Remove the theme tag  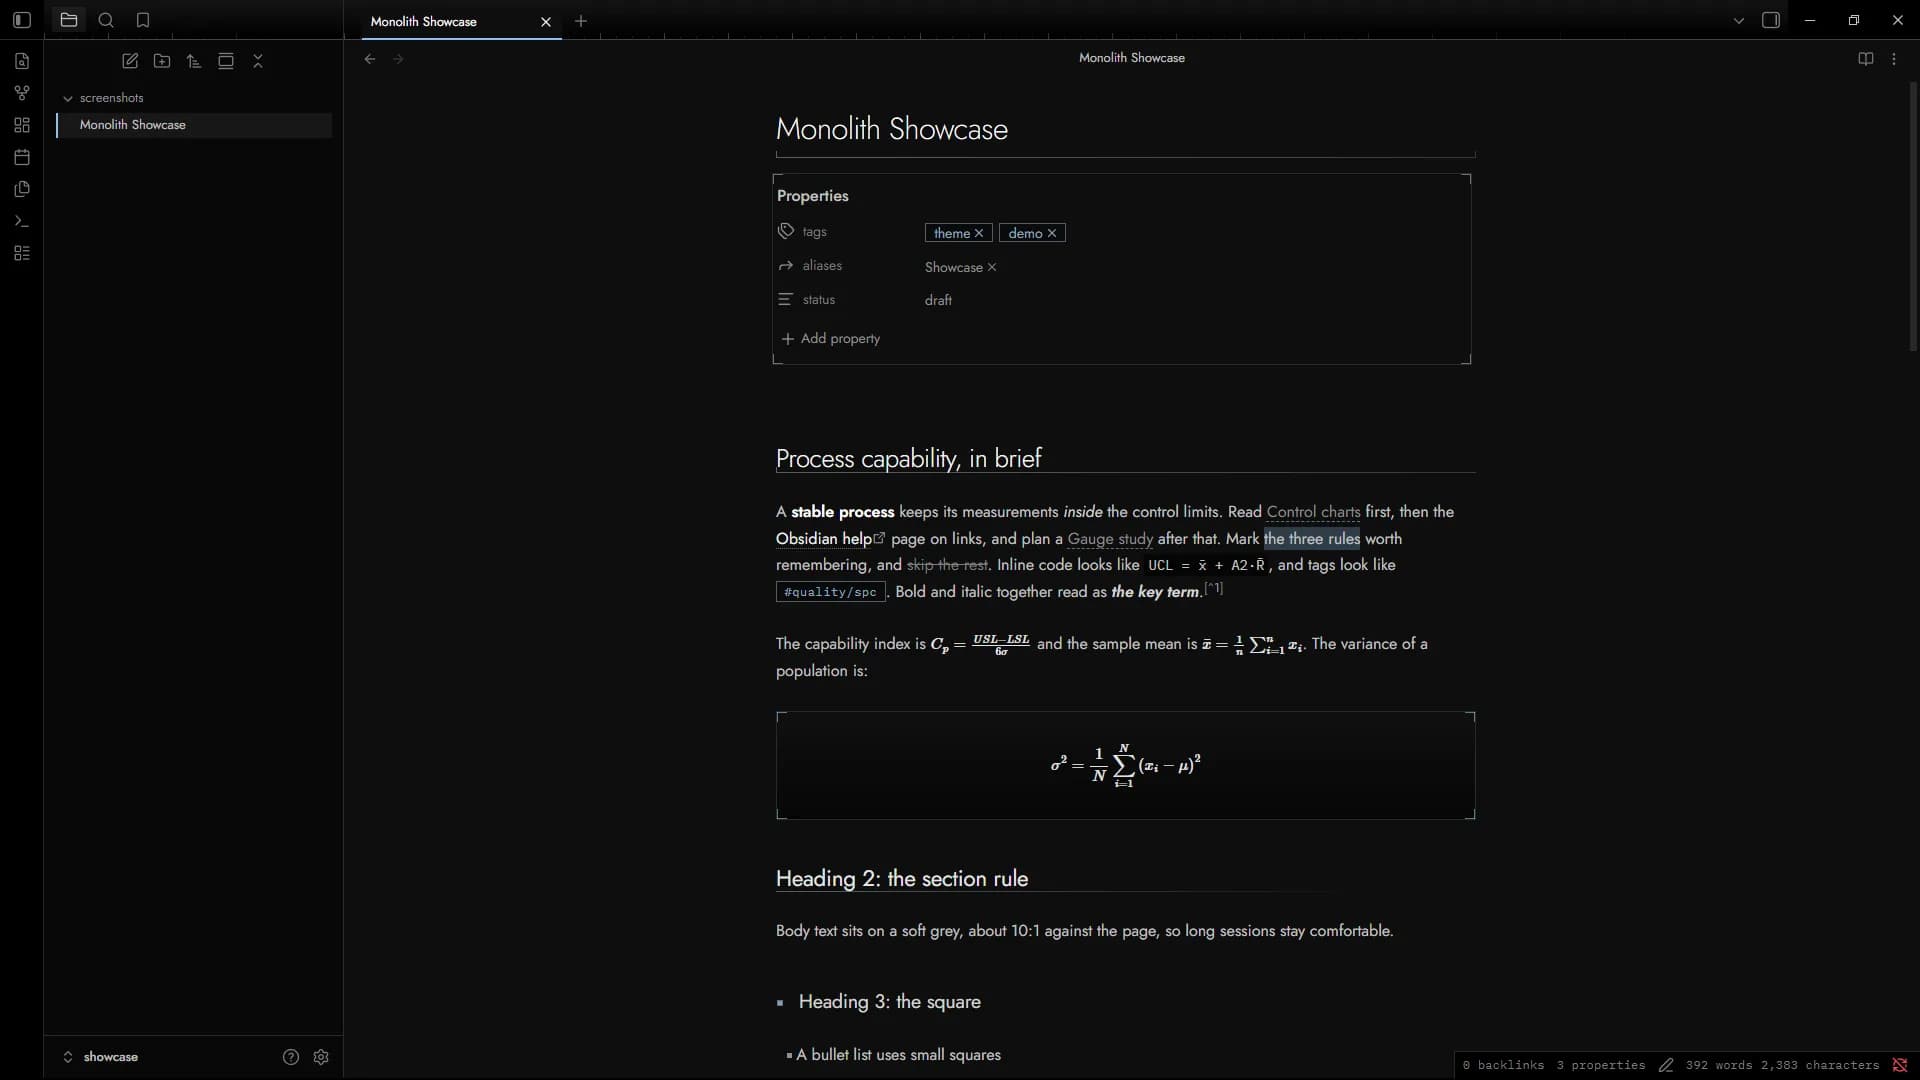click(979, 233)
